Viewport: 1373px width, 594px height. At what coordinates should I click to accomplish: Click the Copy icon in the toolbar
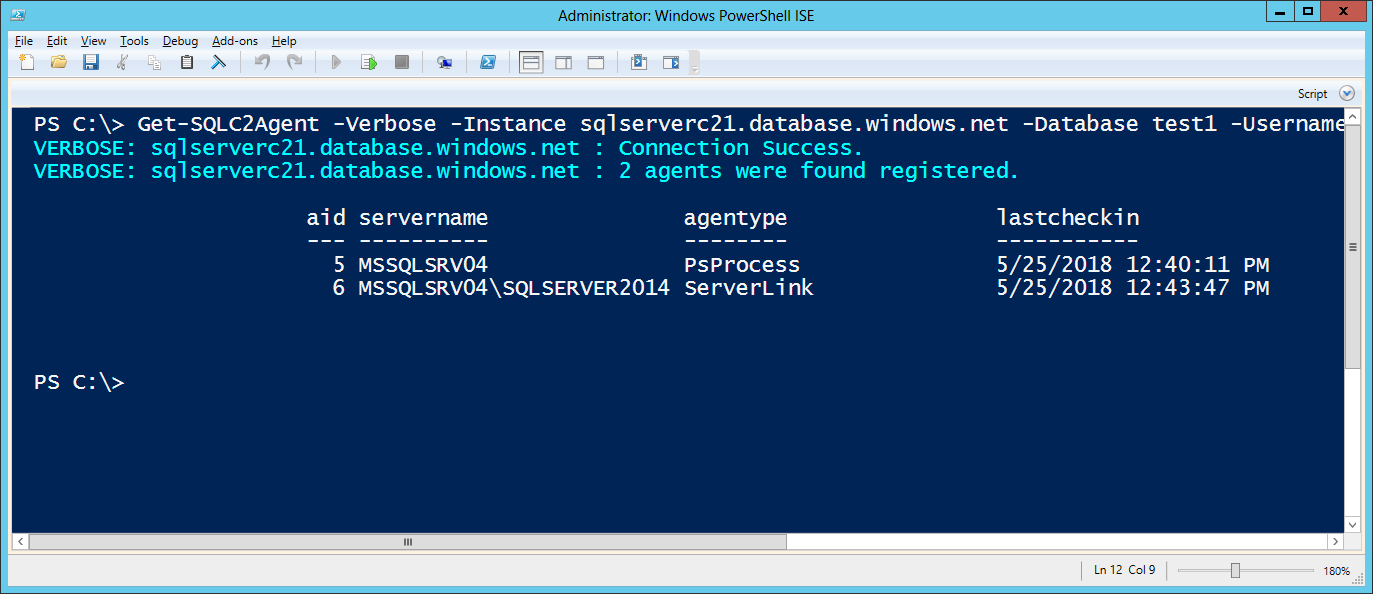154,62
